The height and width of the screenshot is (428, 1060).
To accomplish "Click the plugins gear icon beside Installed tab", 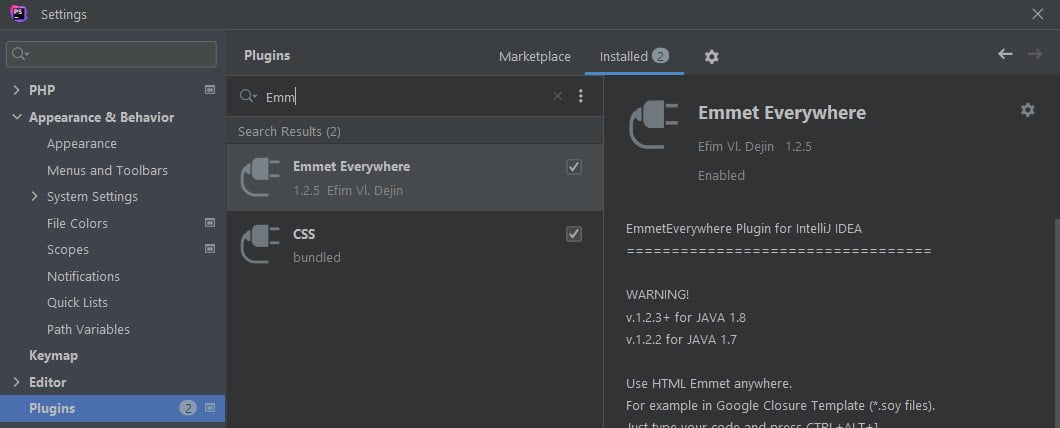I will coord(711,57).
